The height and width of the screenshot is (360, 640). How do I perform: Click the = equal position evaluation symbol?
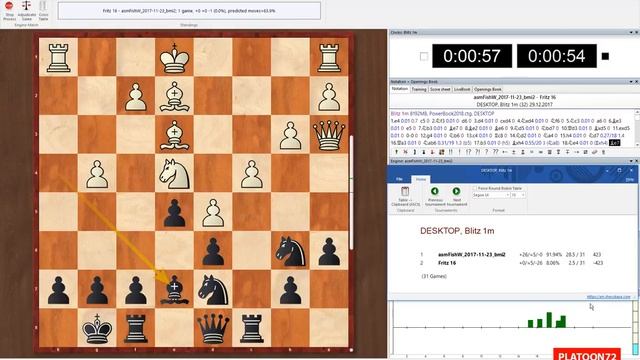tap(531, 152)
